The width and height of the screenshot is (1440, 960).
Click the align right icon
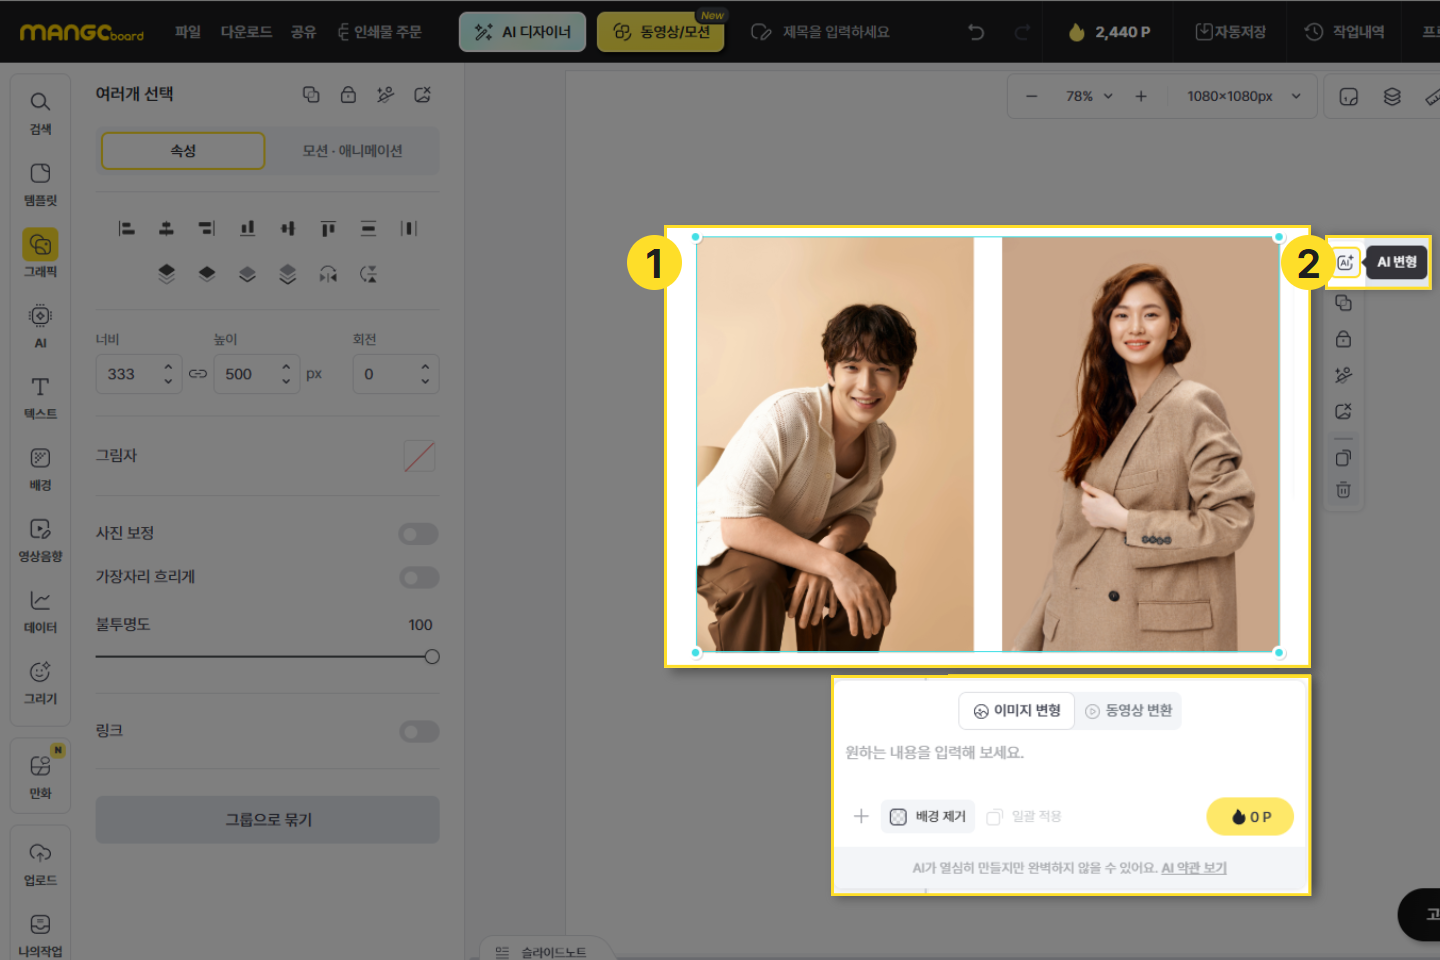[207, 229]
